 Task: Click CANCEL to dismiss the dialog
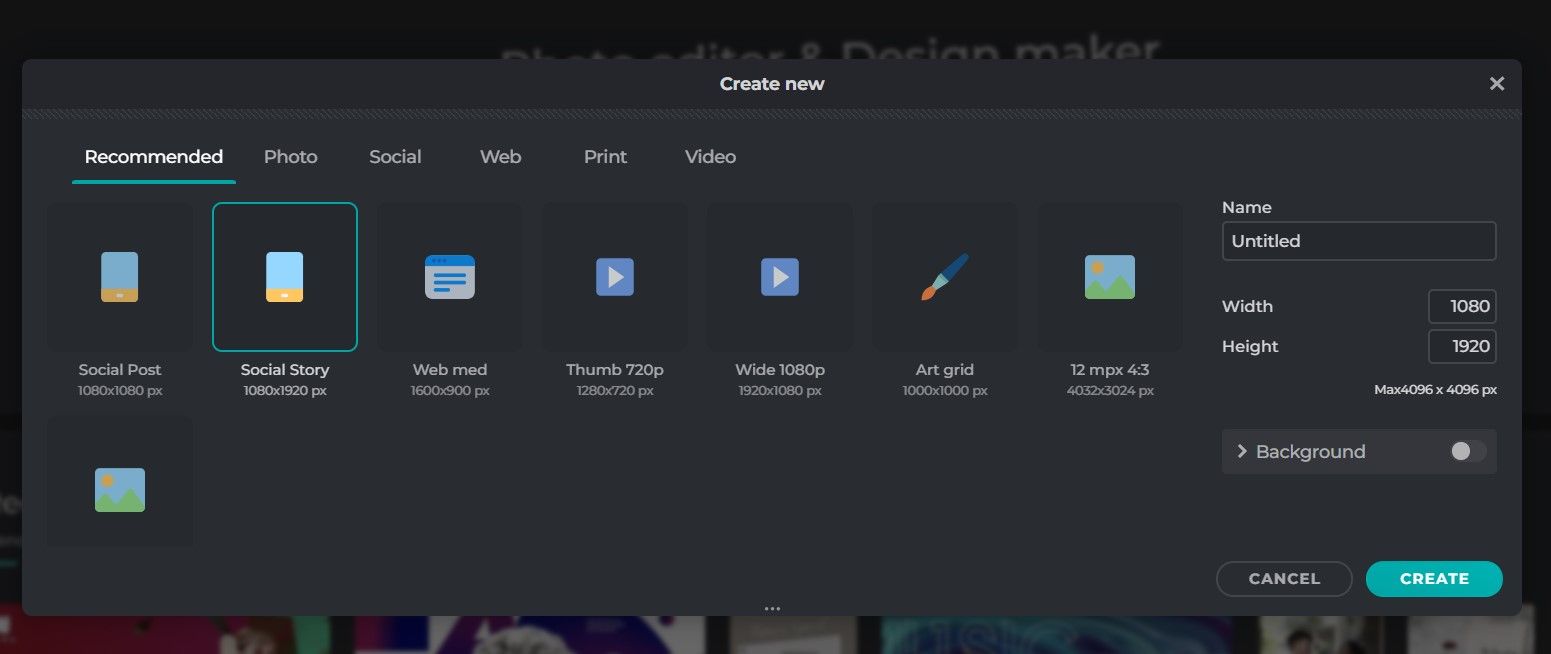(1284, 578)
